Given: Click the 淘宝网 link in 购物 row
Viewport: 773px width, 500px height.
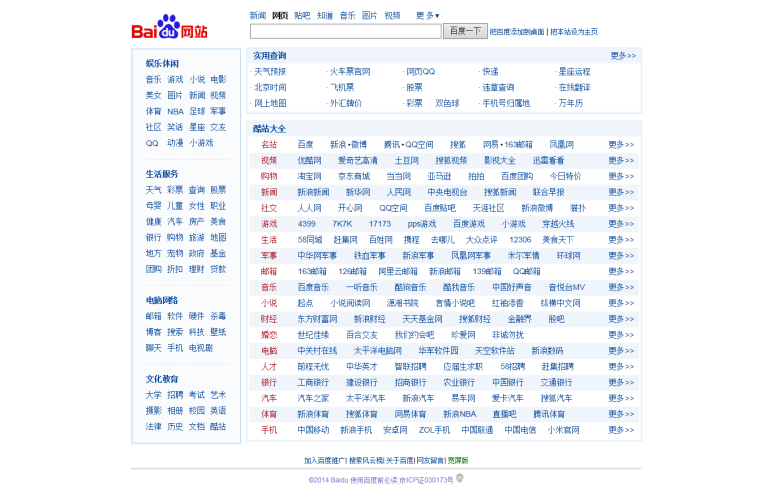Looking at the screenshot, I should click(310, 176).
